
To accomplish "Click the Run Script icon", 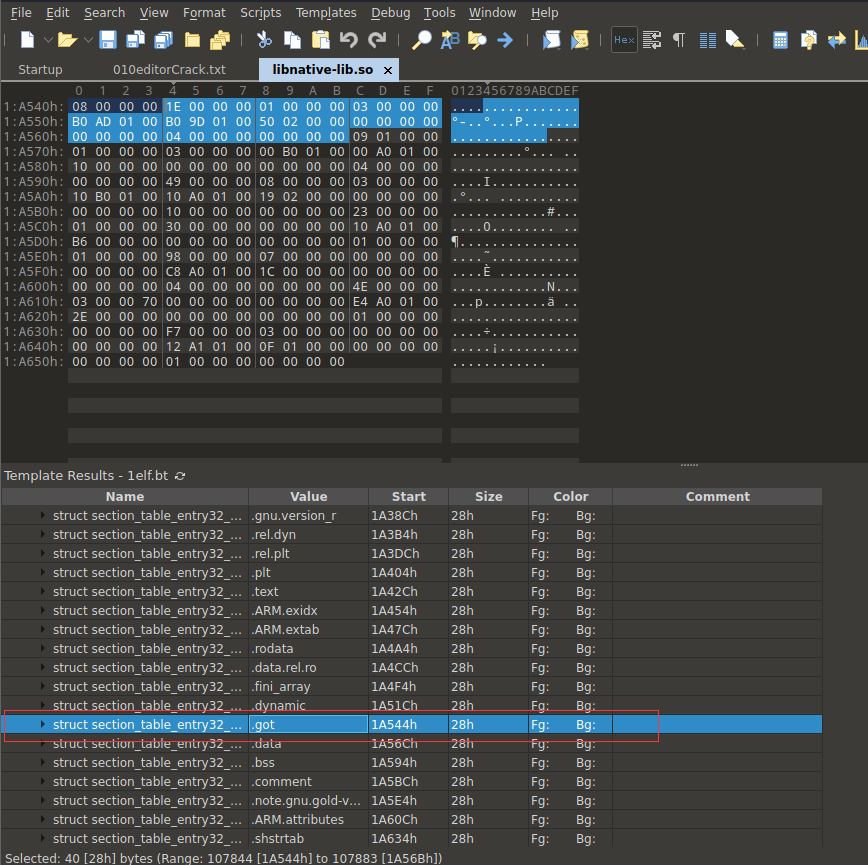I will tap(552, 40).
